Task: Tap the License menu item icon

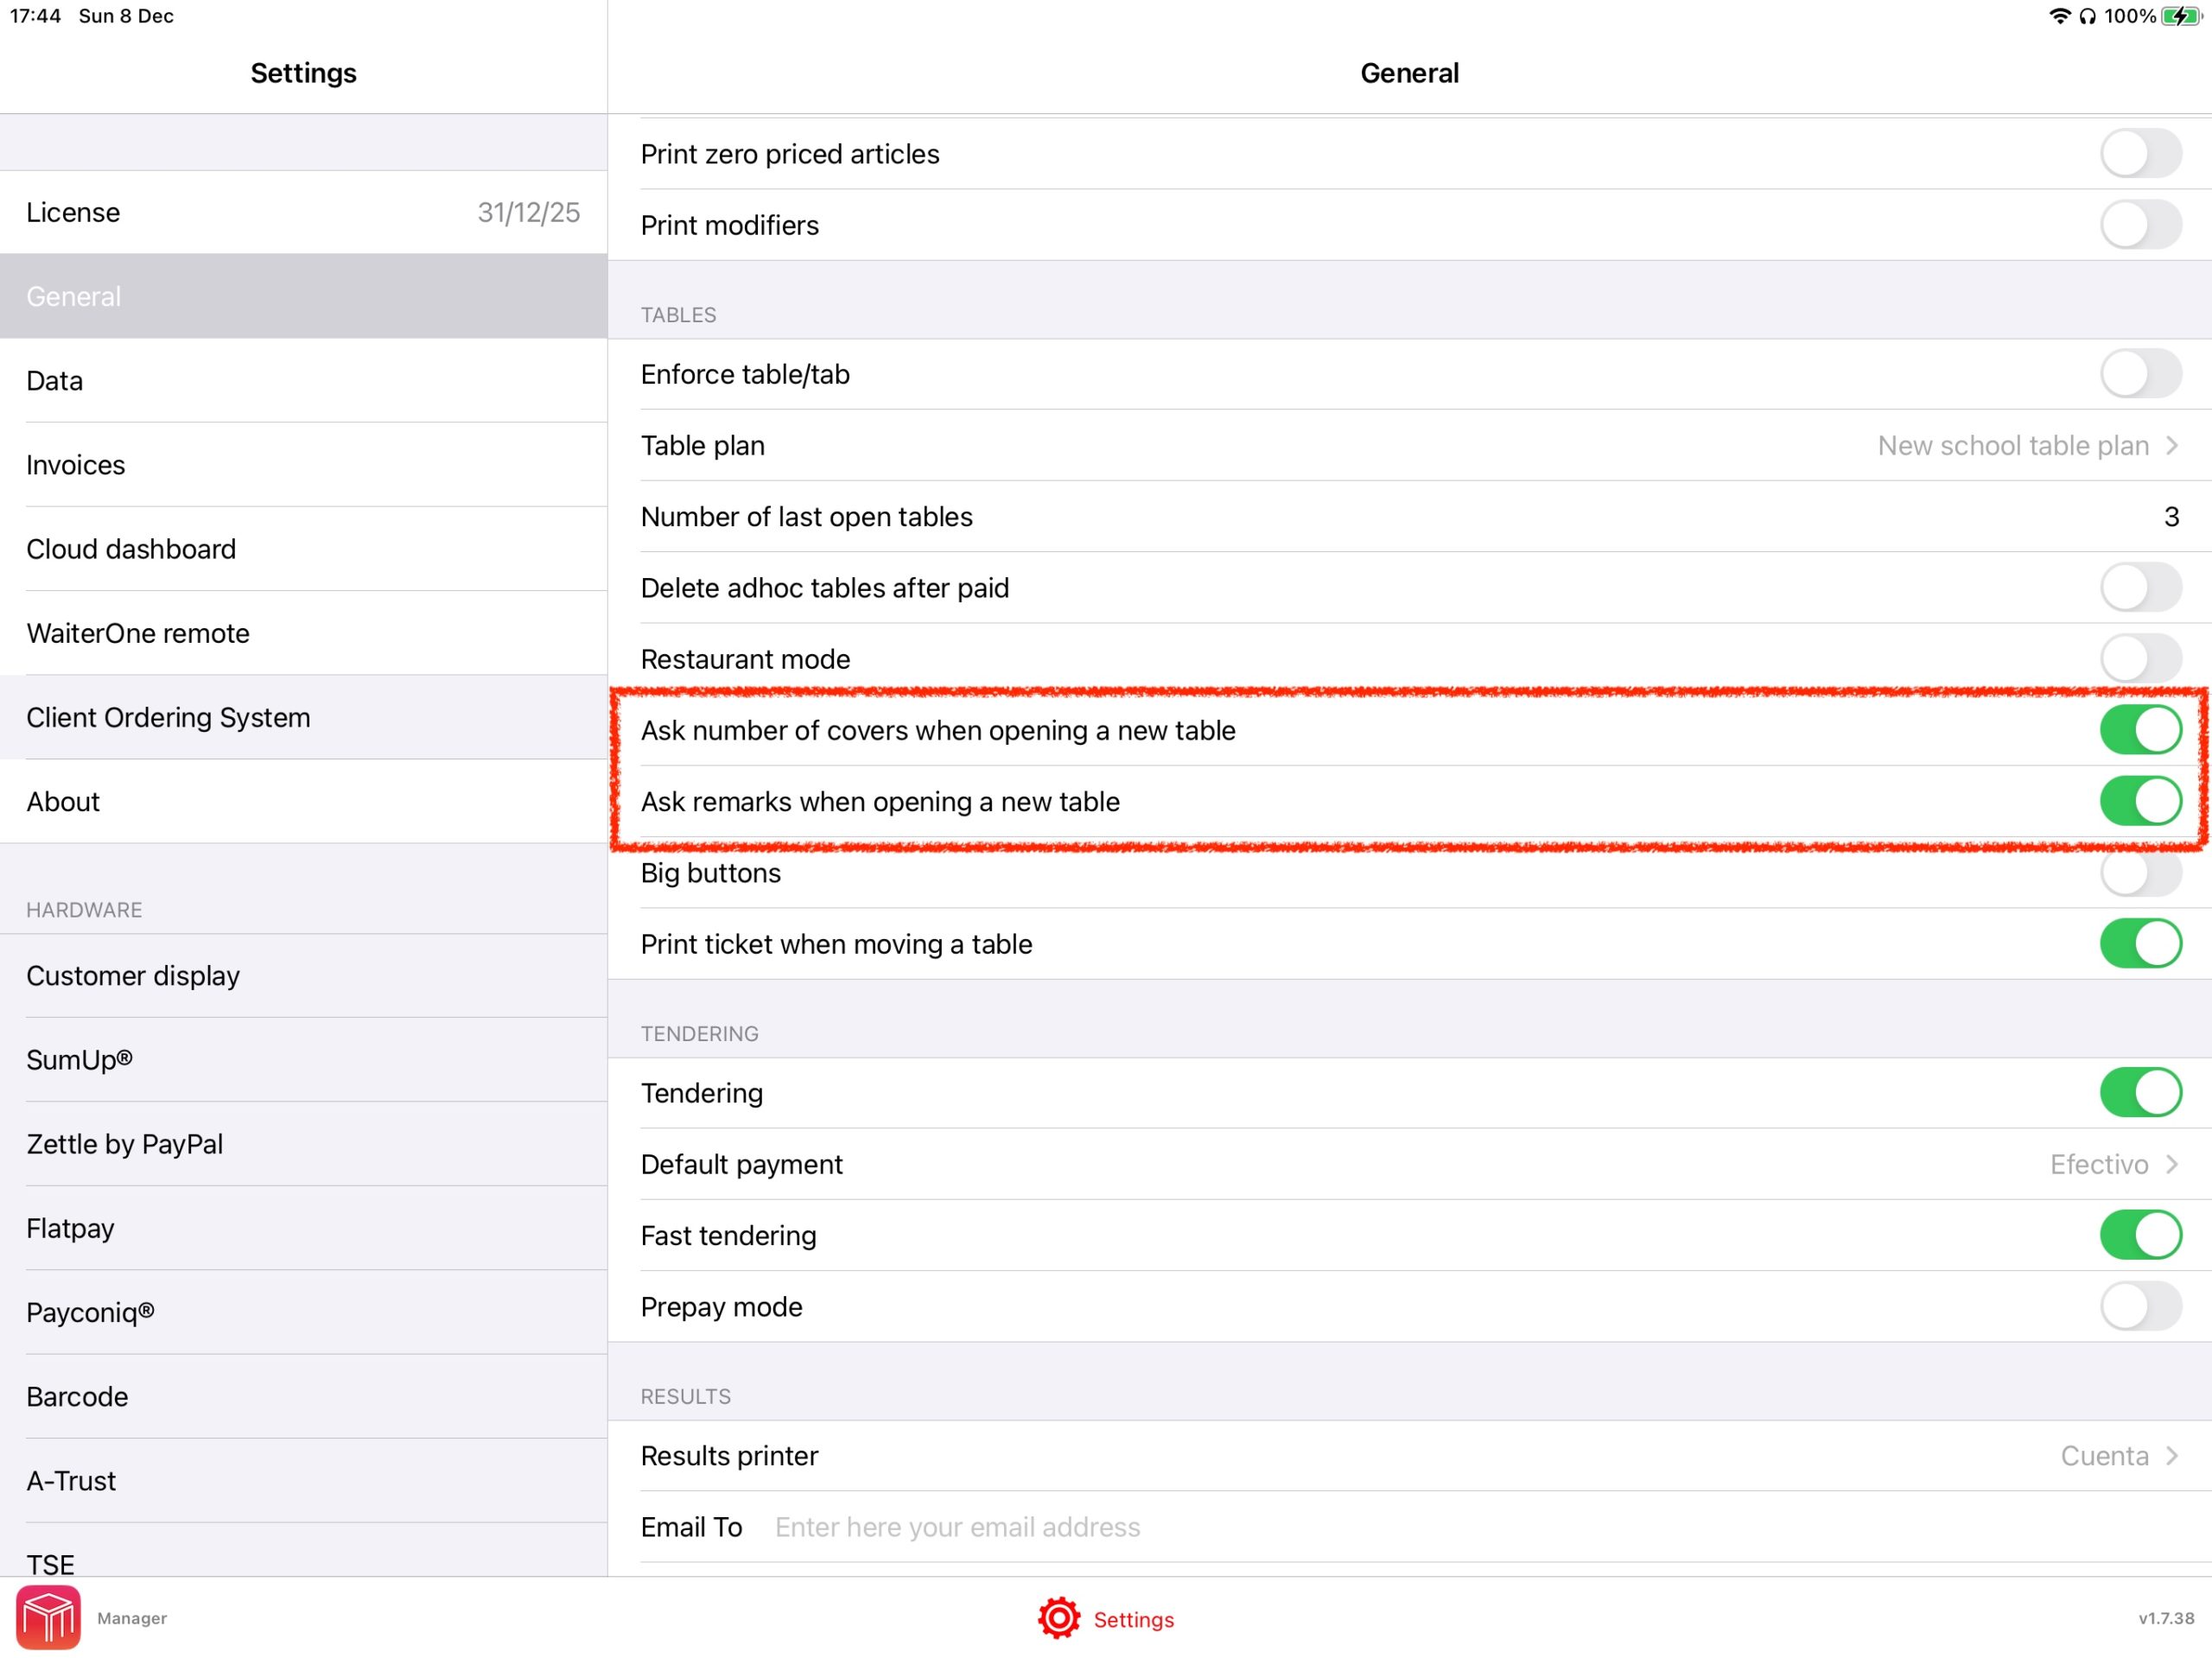Action: click(303, 213)
